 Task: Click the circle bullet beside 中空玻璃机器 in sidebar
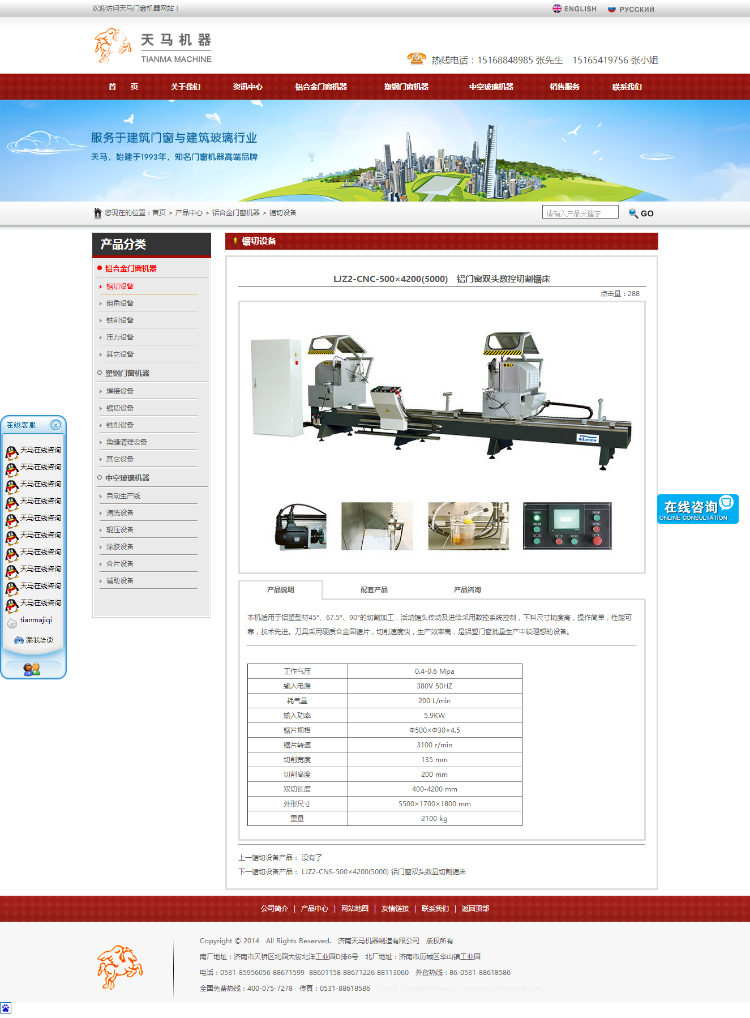99,477
